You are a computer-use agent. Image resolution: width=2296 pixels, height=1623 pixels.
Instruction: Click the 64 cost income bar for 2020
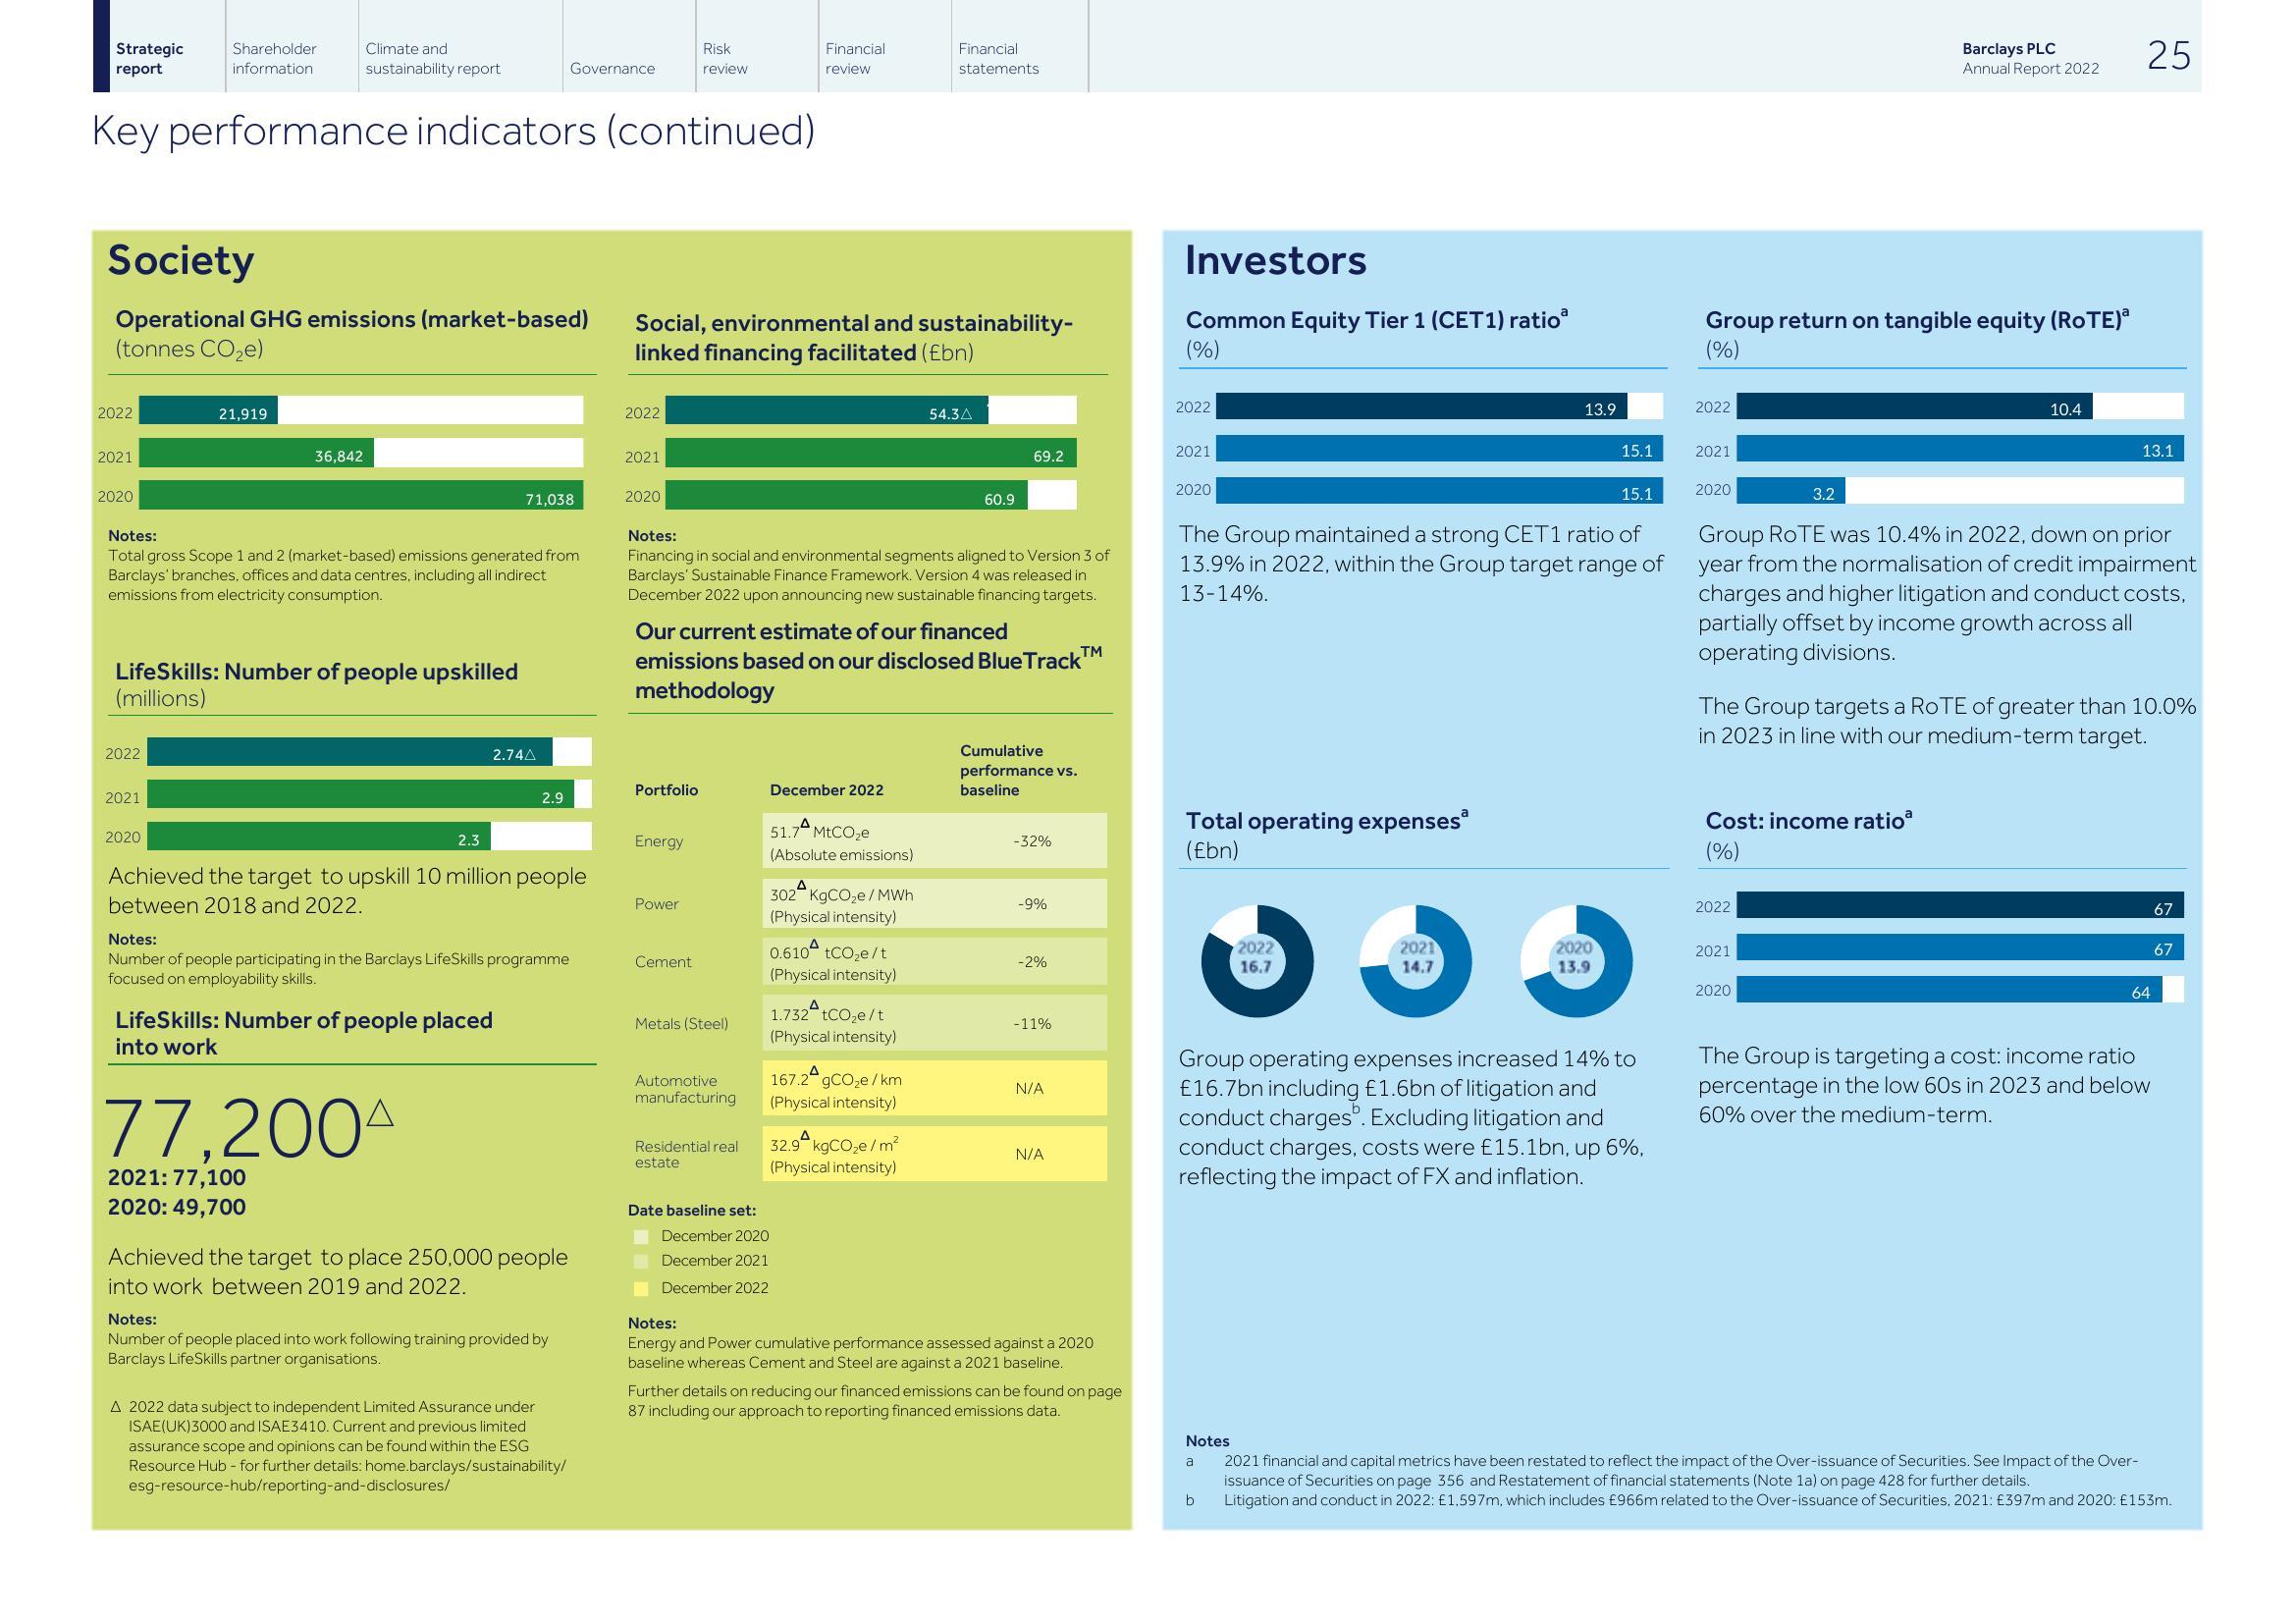coord(1949,989)
